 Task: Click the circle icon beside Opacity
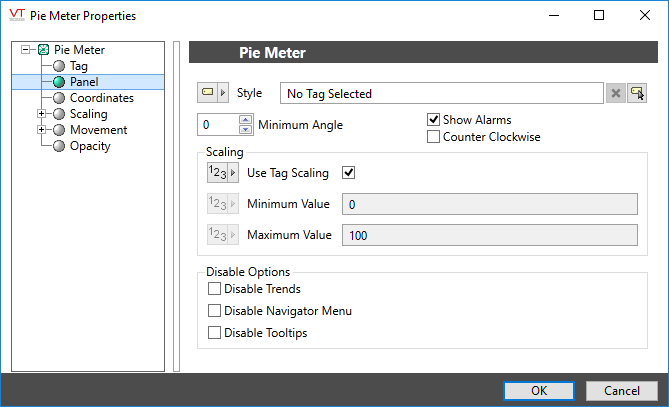click(x=59, y=146)
